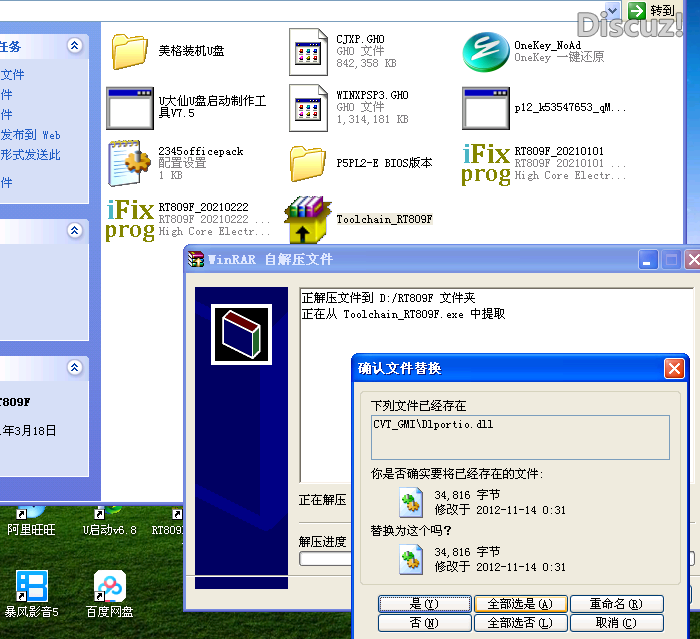Open the U大仙U盘启动制作工具V7.5 icon
This screenshot has height=639, width=700.
tap(129, 108)
